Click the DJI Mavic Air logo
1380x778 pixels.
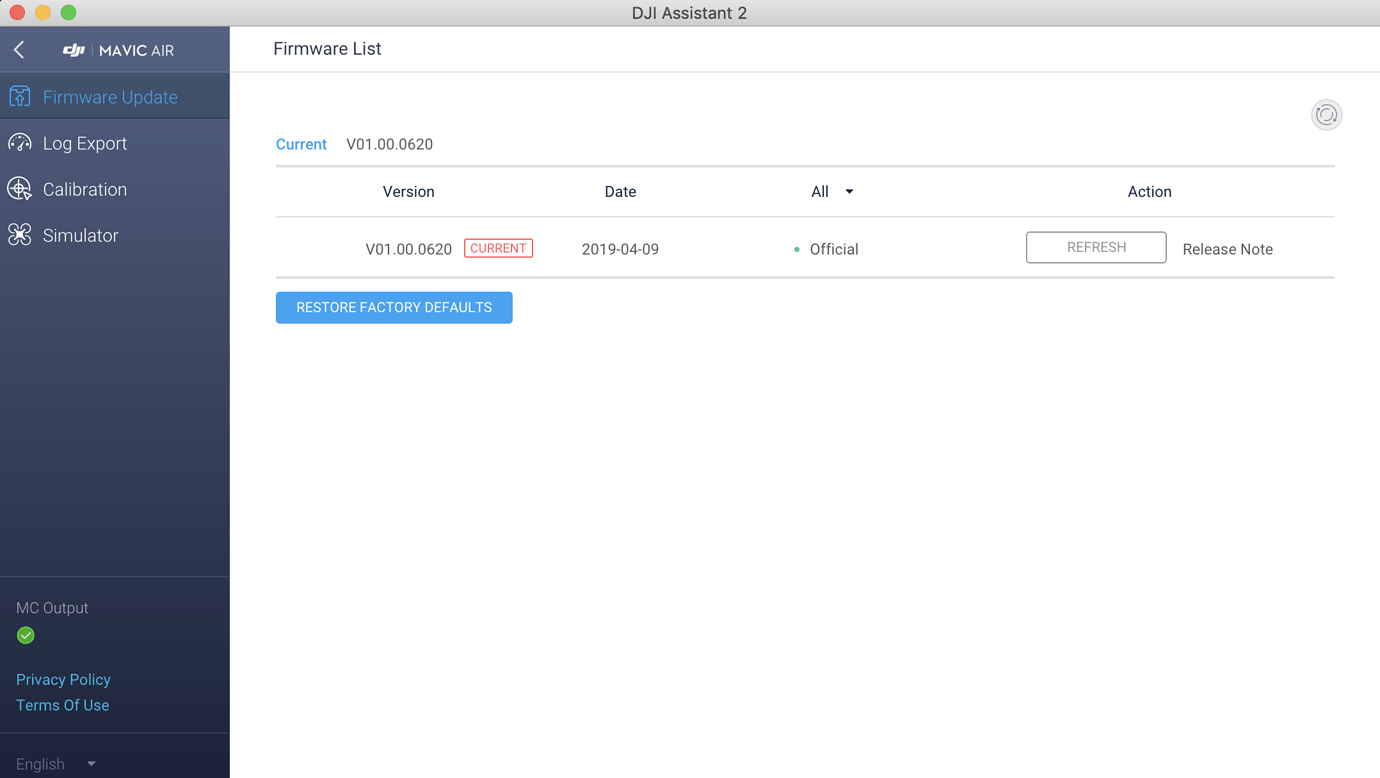pos(118,50)
